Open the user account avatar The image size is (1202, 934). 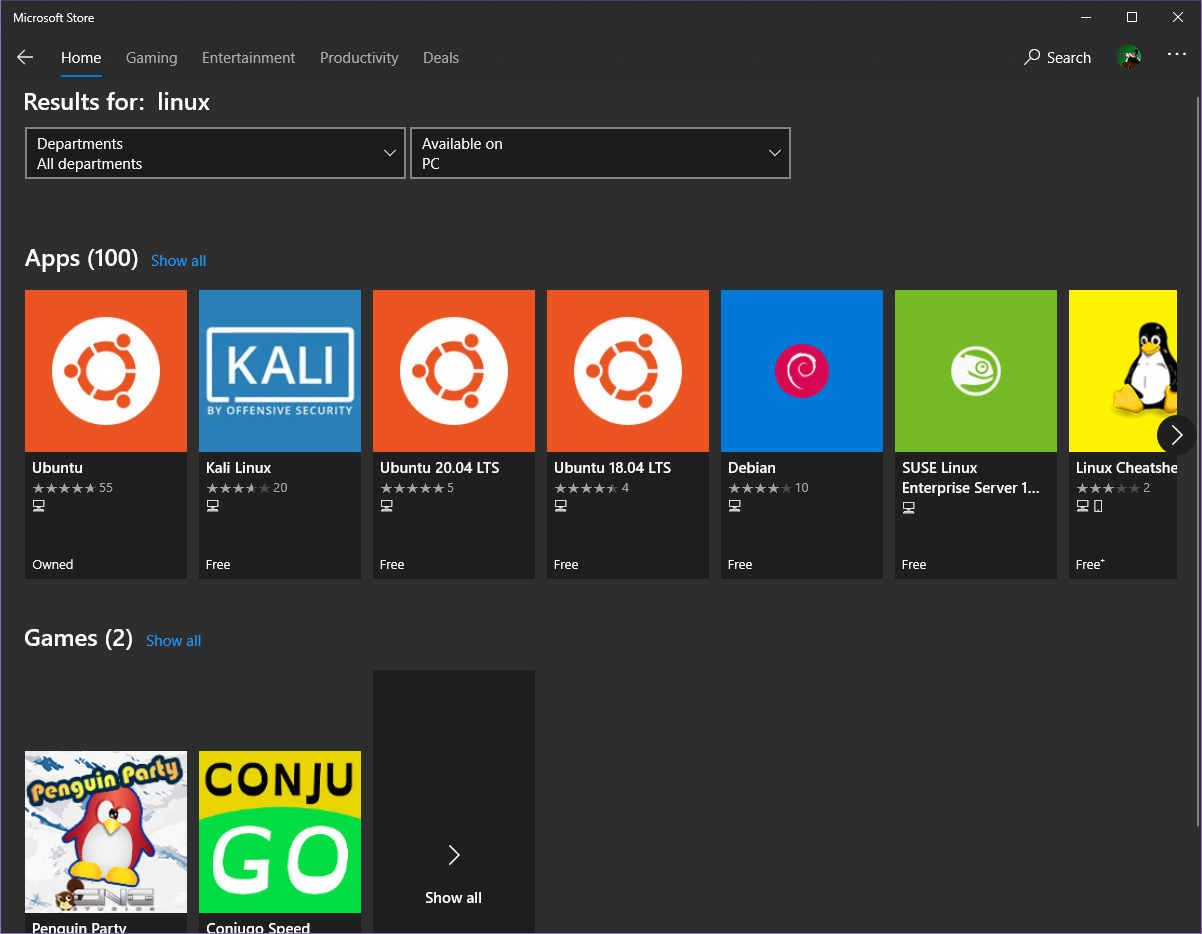click(x=1129, y=58)
